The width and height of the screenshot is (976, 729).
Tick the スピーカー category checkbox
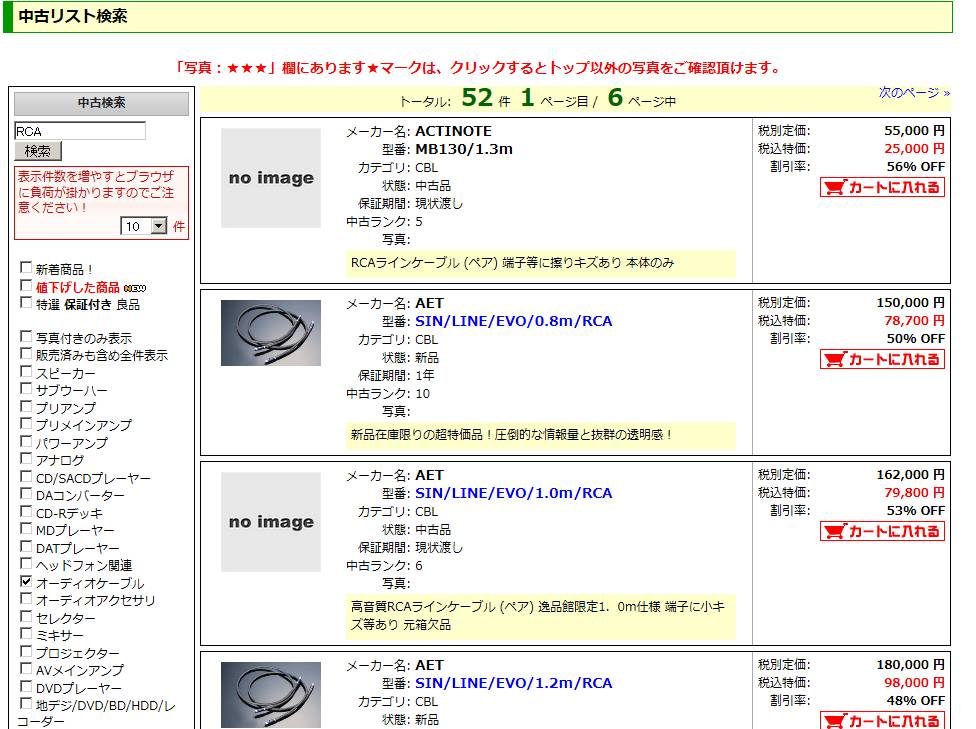pyautogui.click(x=26, y=372)
